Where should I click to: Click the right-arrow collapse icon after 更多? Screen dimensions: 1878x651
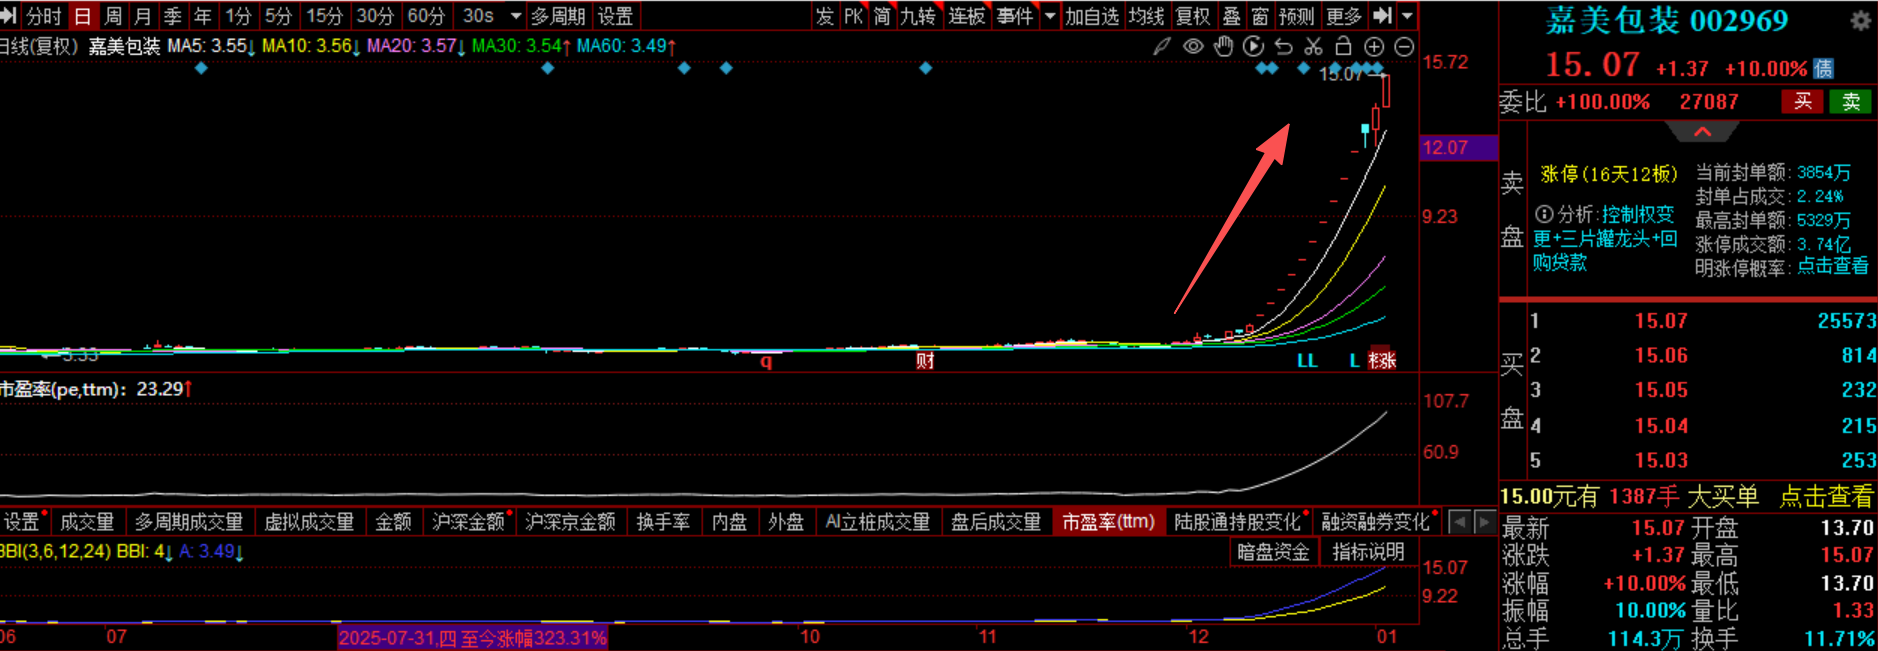(1382, 15)
